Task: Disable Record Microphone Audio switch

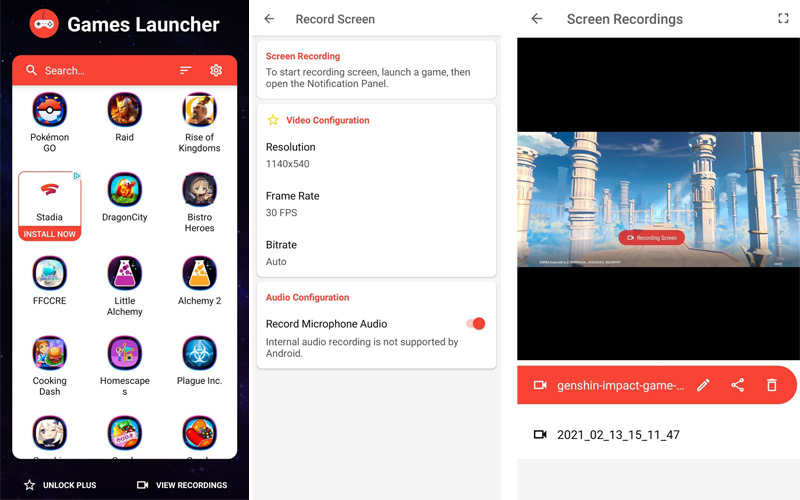Action: coord(476,324)
